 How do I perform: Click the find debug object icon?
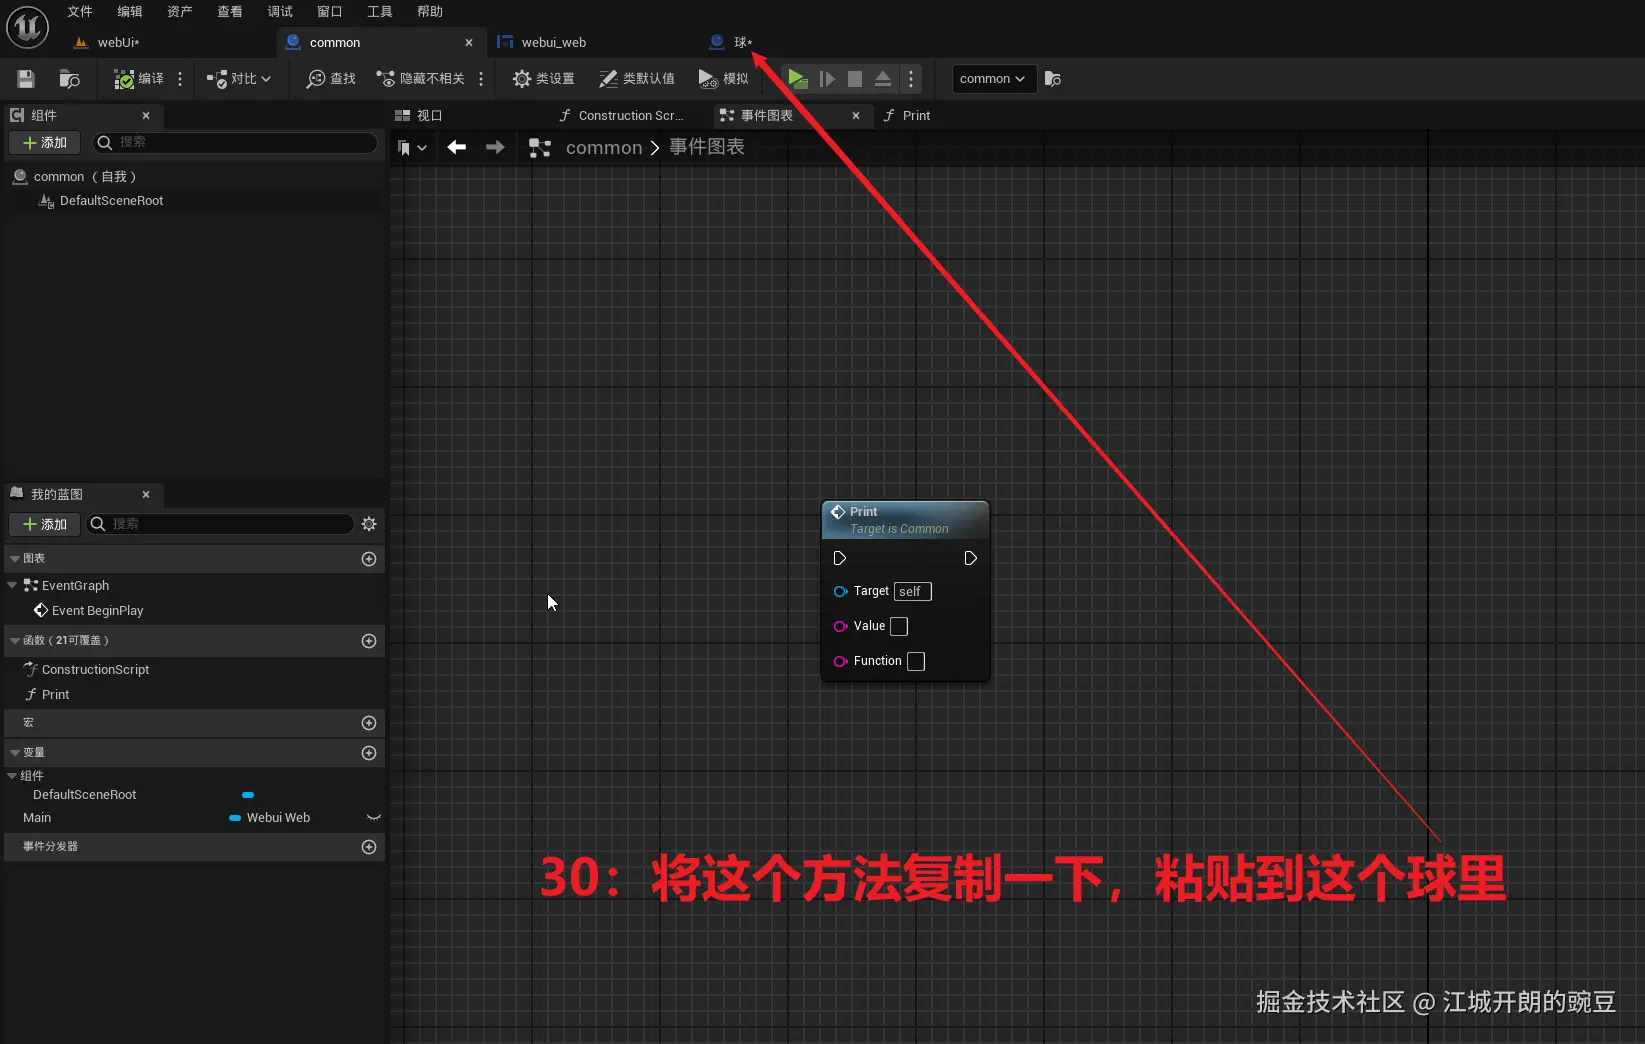1052,79
